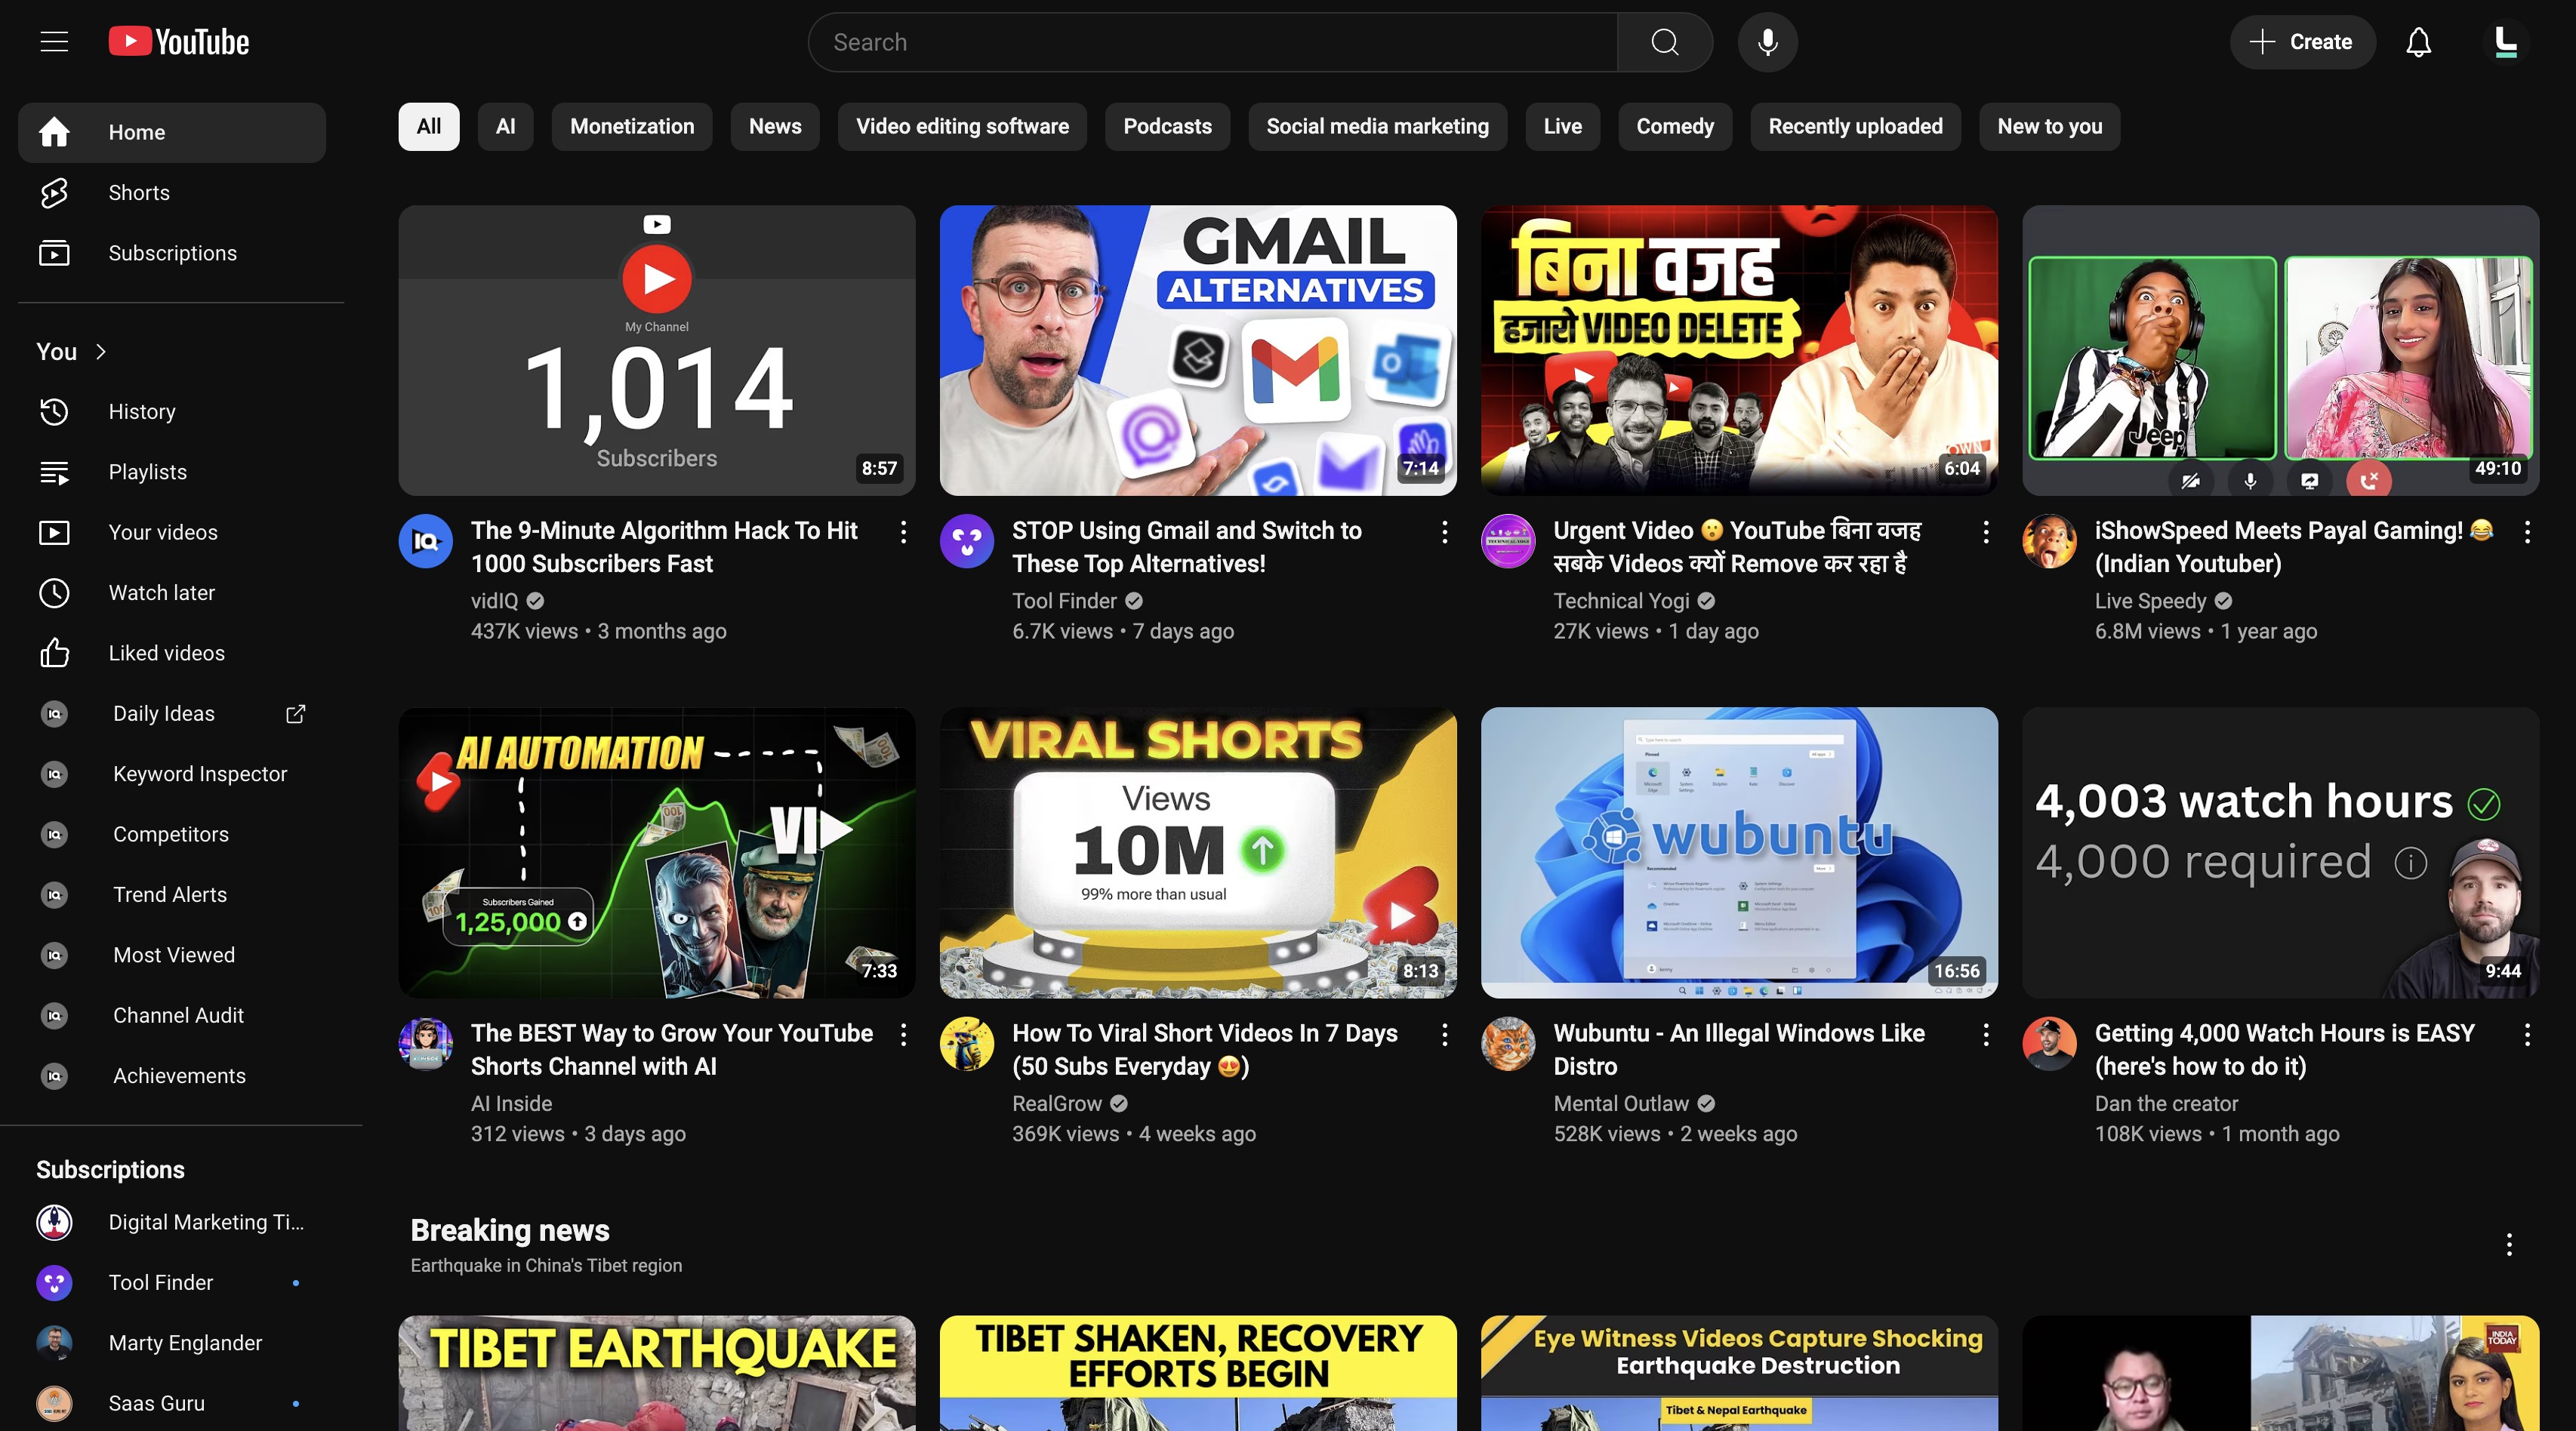The width and height of the screenshot is (2576, 1431).
Task: Open the notifications bell
Action: click(2418, 42)
